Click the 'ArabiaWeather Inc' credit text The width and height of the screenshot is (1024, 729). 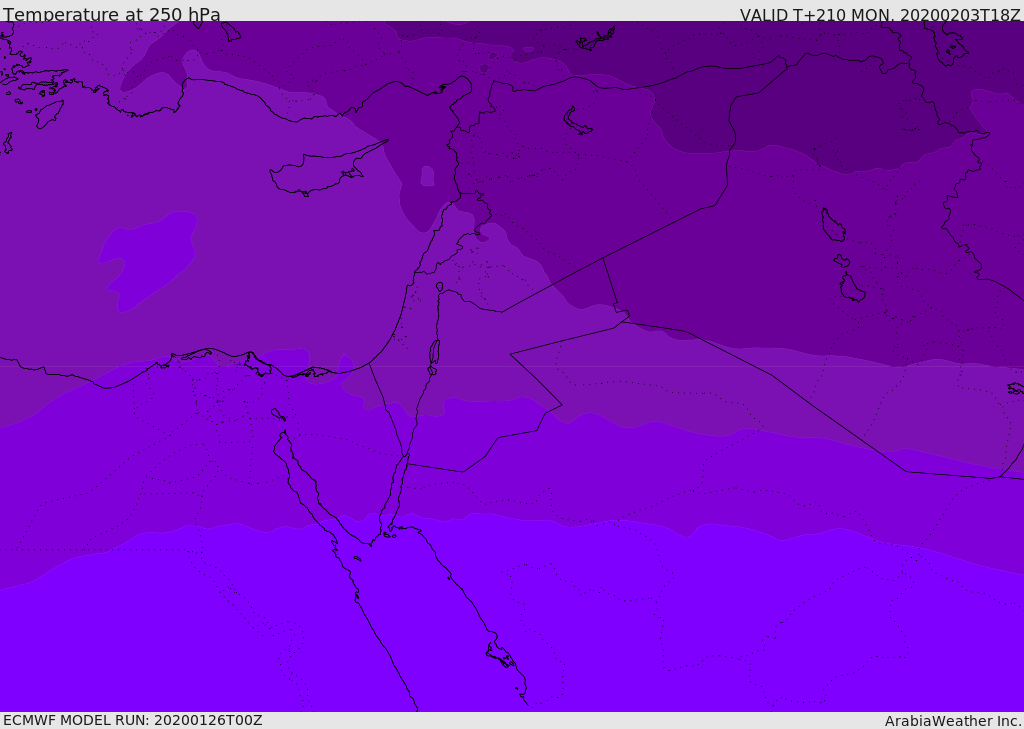point(952,721)
